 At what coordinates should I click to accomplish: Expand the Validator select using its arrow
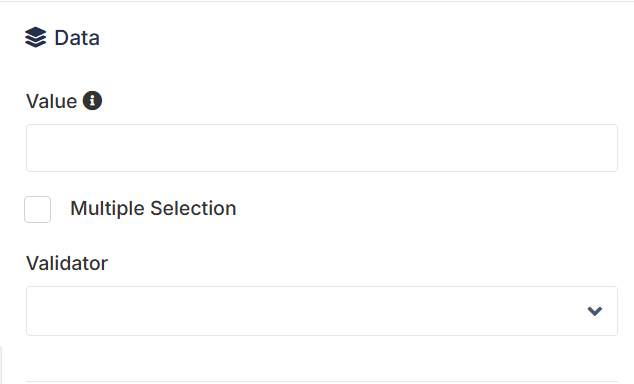coord(595,311)
